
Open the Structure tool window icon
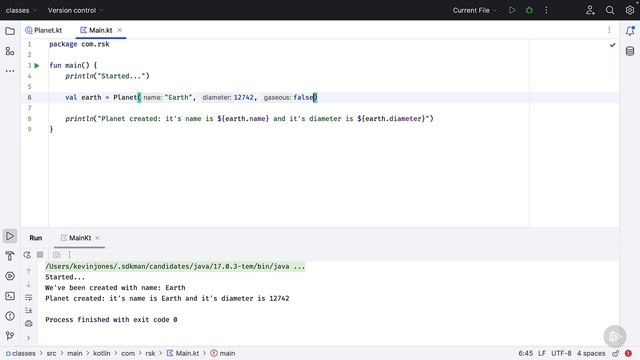(x=10, y=51)
